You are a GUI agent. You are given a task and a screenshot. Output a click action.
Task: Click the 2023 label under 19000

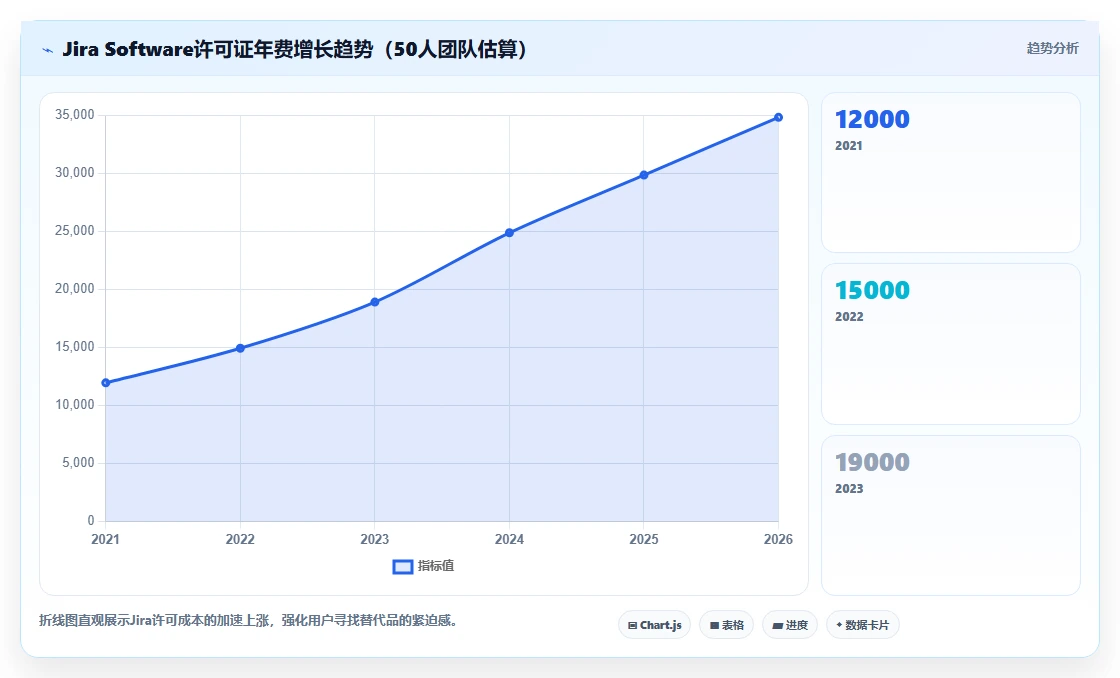tap(849, 489)
